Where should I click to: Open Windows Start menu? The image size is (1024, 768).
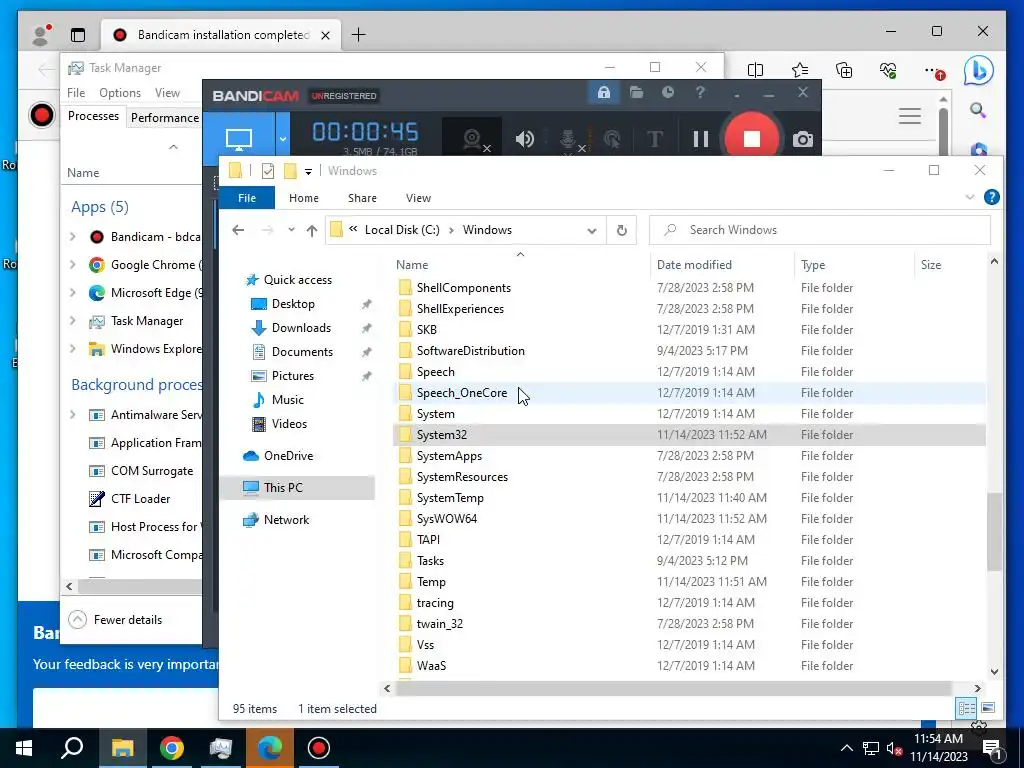(x=24, y=748)
